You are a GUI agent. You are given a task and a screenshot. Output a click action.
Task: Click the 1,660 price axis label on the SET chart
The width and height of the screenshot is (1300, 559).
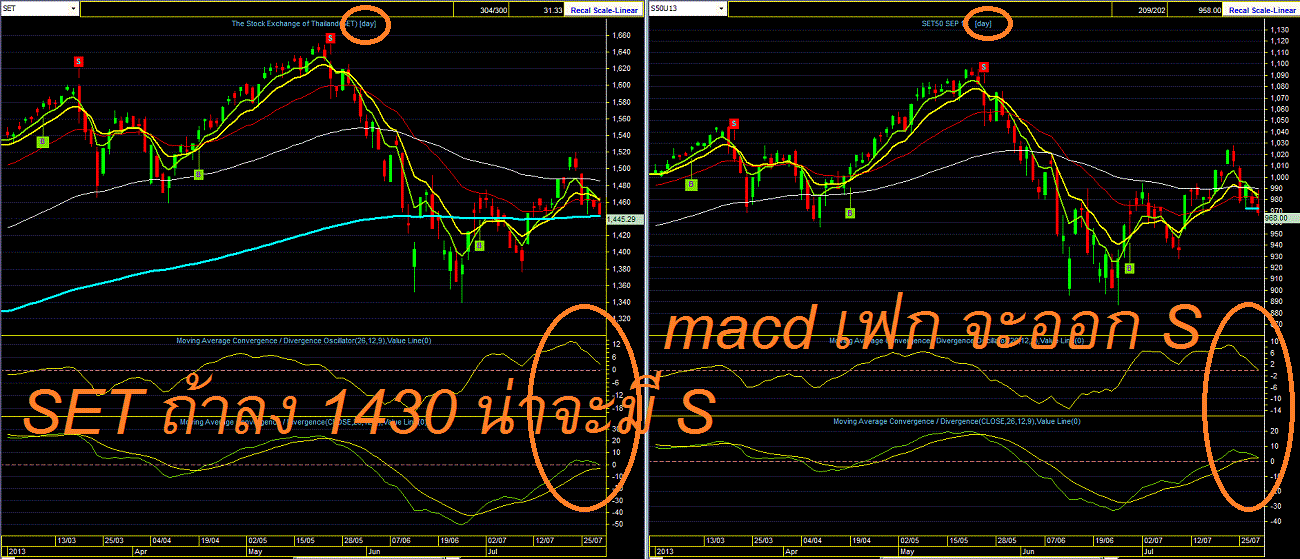620,35
